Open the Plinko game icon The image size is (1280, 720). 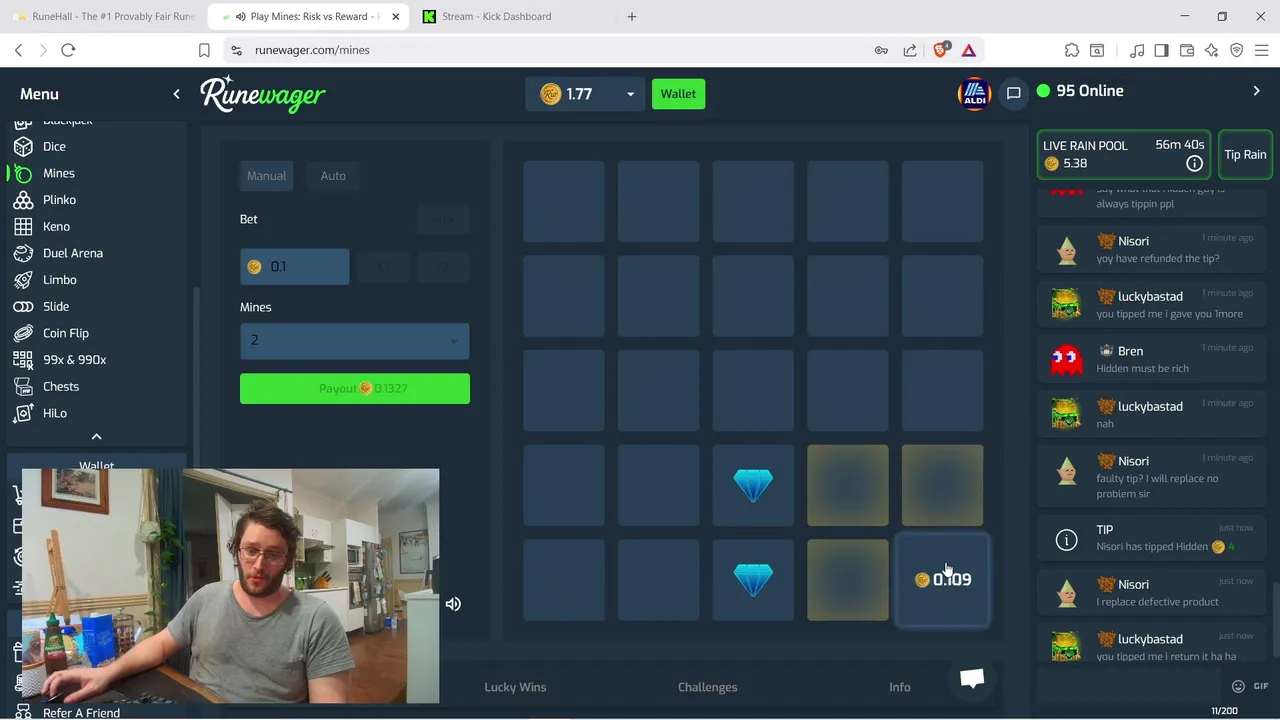pos(23,200)
